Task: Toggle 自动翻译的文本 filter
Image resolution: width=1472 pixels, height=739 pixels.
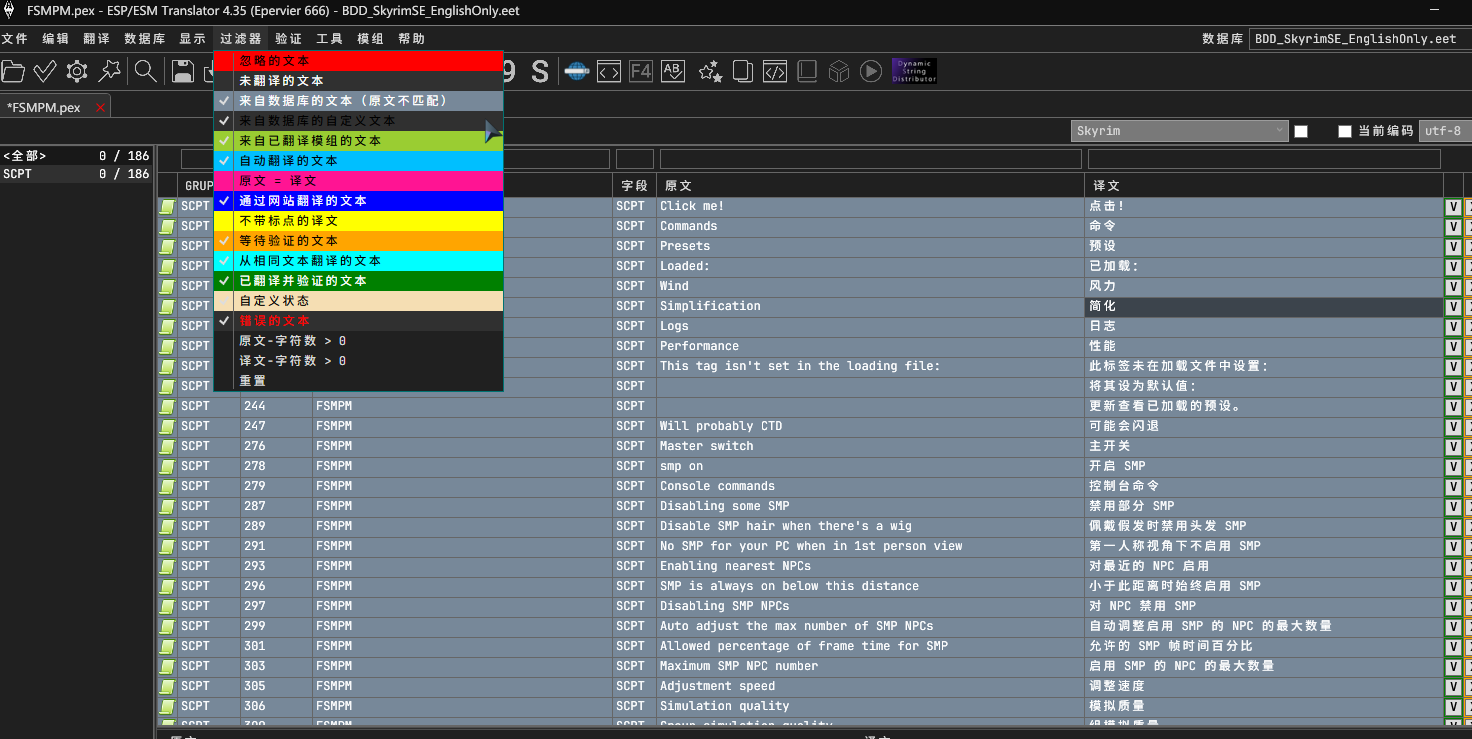Action: click(358, 161)
